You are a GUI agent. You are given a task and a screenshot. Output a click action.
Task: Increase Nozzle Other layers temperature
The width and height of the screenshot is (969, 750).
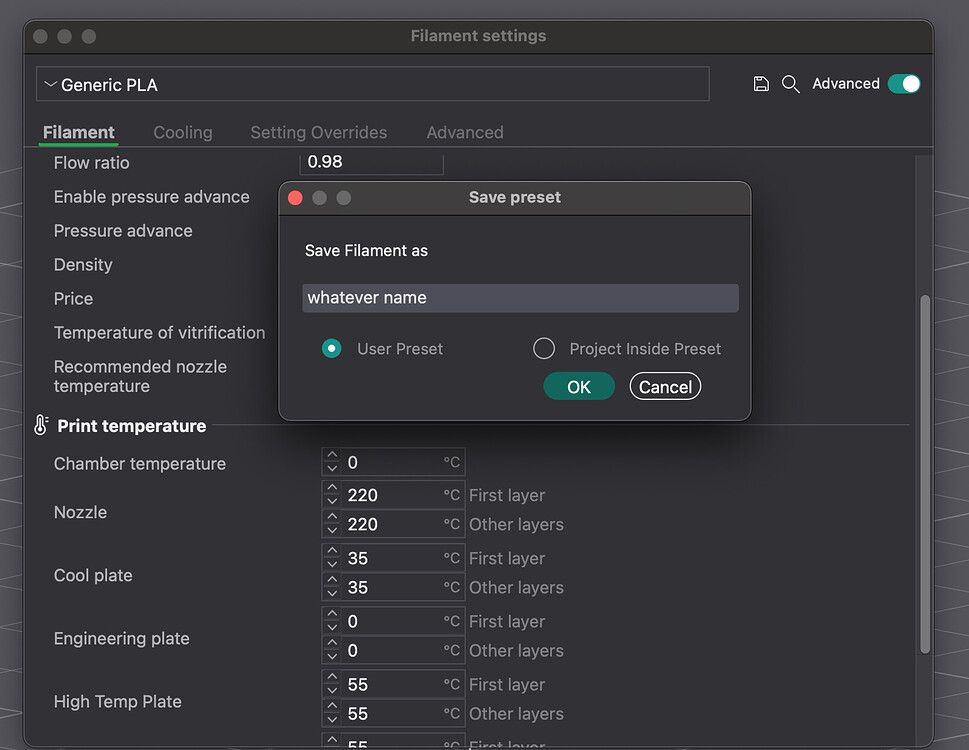tap(332, 516)
